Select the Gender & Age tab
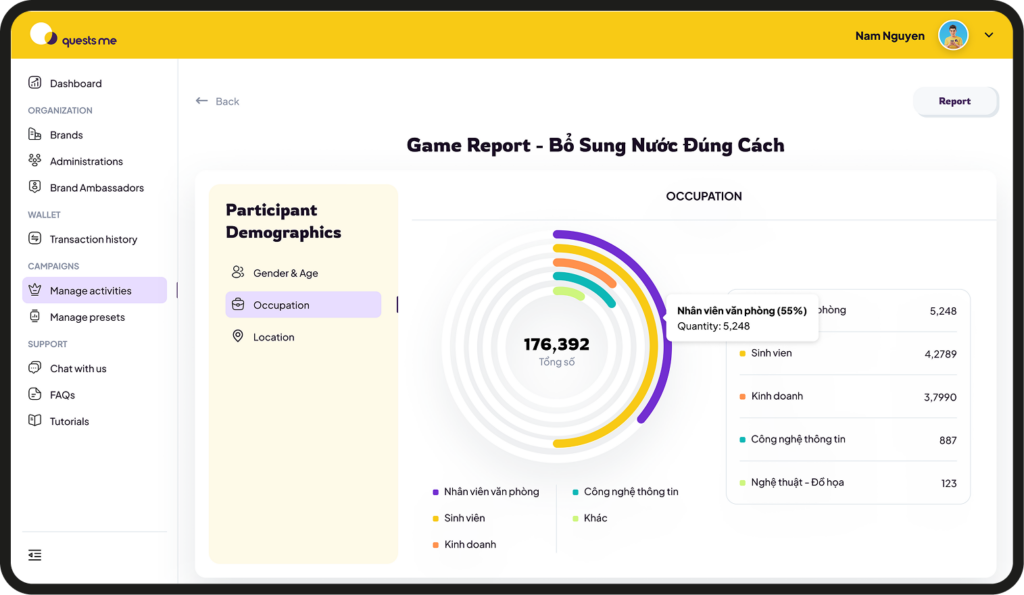The width and height of the screenshot is (1024, 595). 285,273
